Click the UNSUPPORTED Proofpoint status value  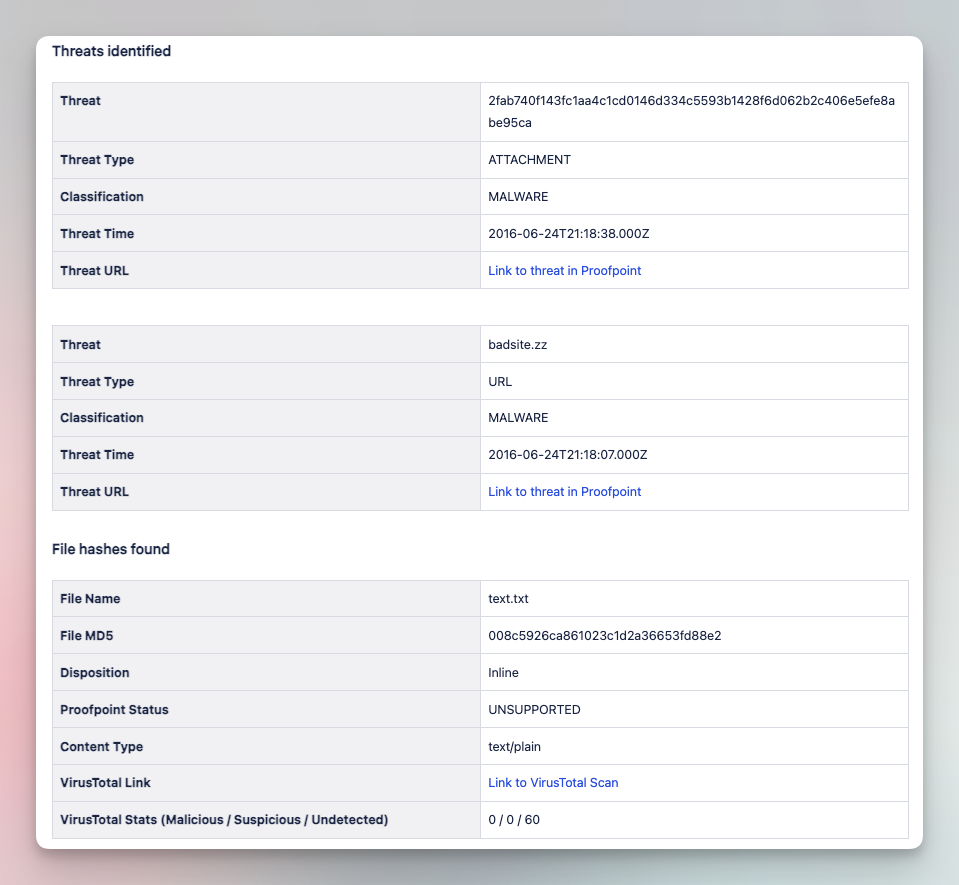(534, 709)
